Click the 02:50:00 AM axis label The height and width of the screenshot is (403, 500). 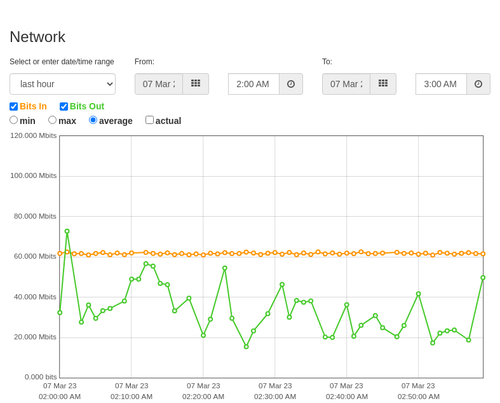tap(418, 397)
